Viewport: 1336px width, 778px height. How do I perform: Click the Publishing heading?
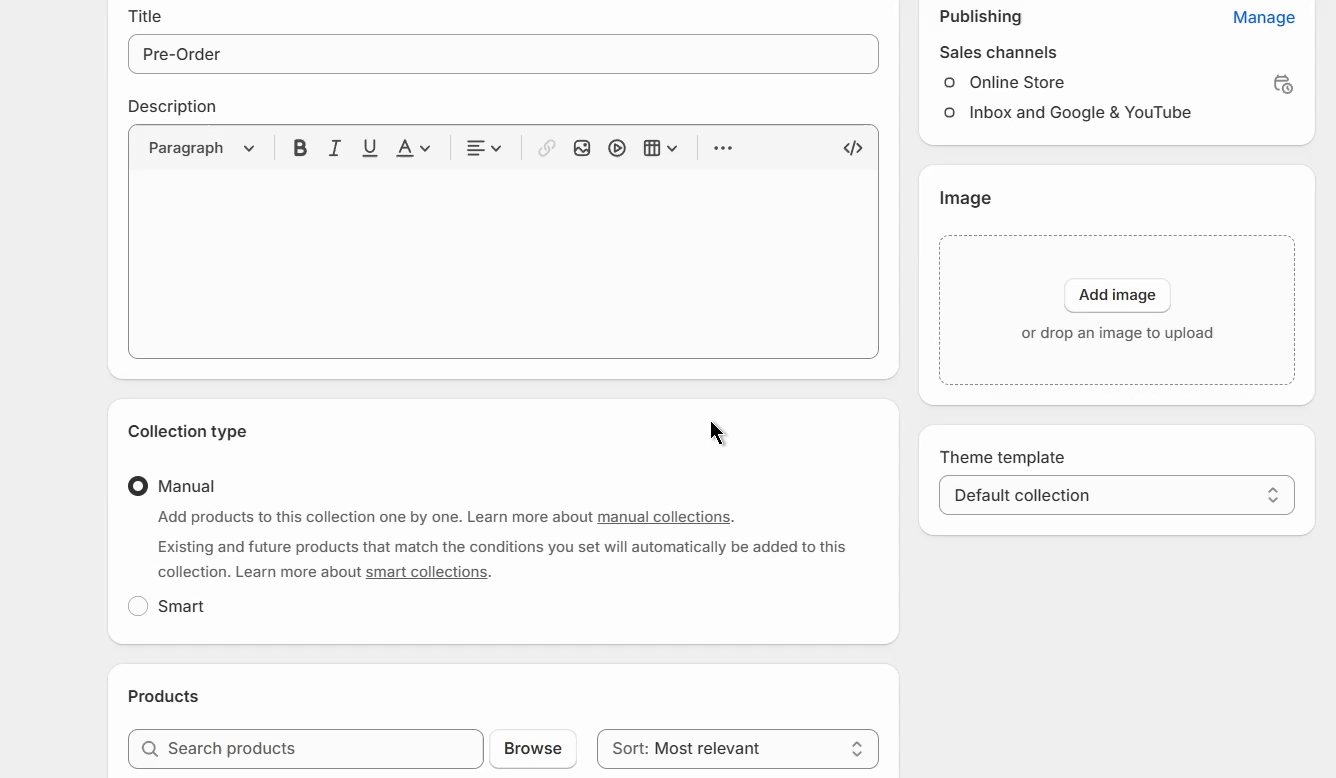(980, 16)
